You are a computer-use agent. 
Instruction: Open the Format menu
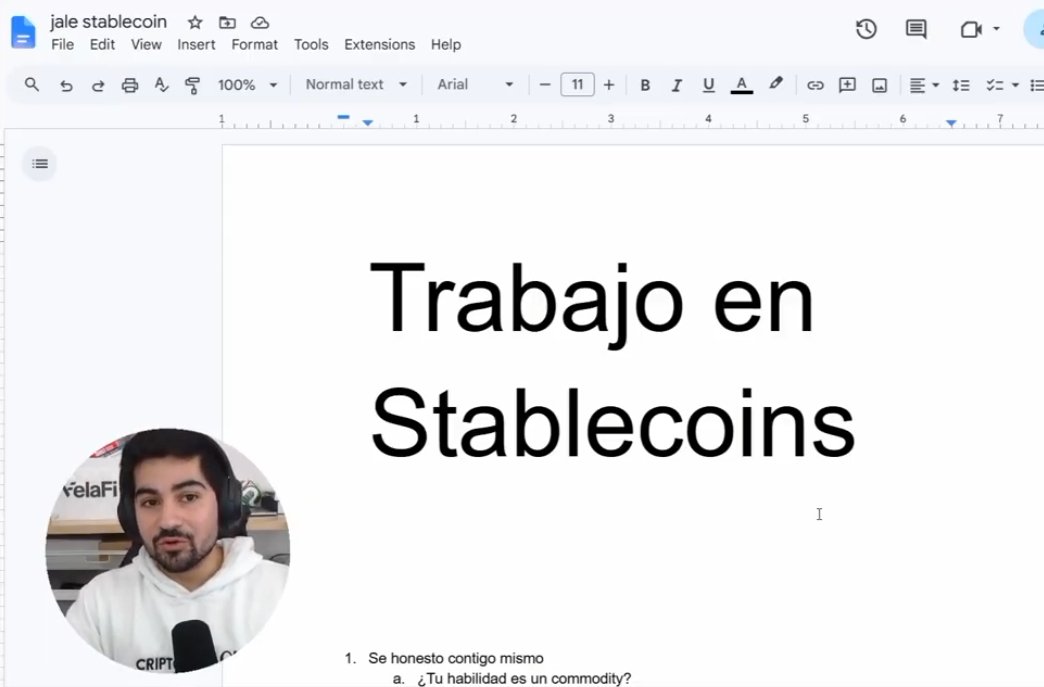254,45
